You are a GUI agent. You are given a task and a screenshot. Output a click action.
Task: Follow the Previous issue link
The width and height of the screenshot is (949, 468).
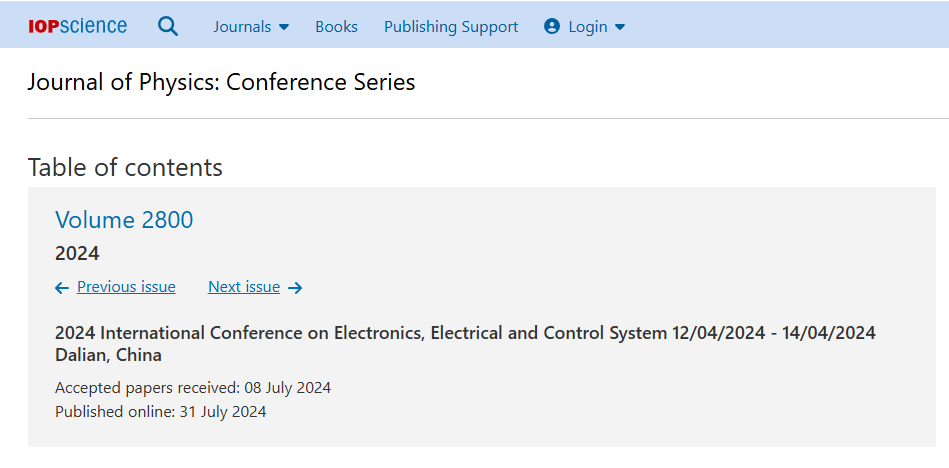coord(126,287)
